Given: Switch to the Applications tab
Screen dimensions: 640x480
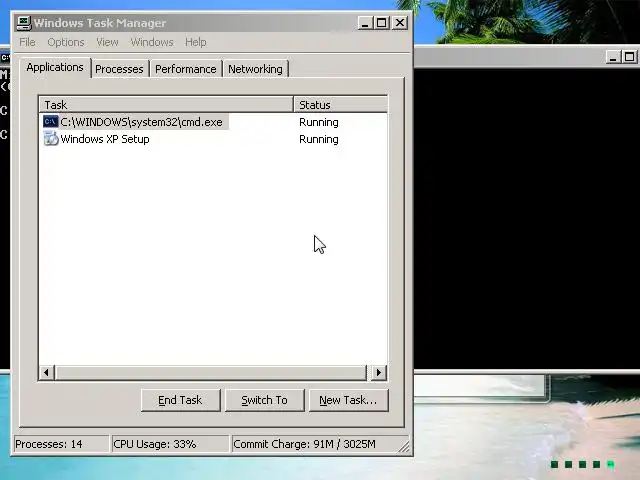Looking at the screenshot, I should (55, 67).
